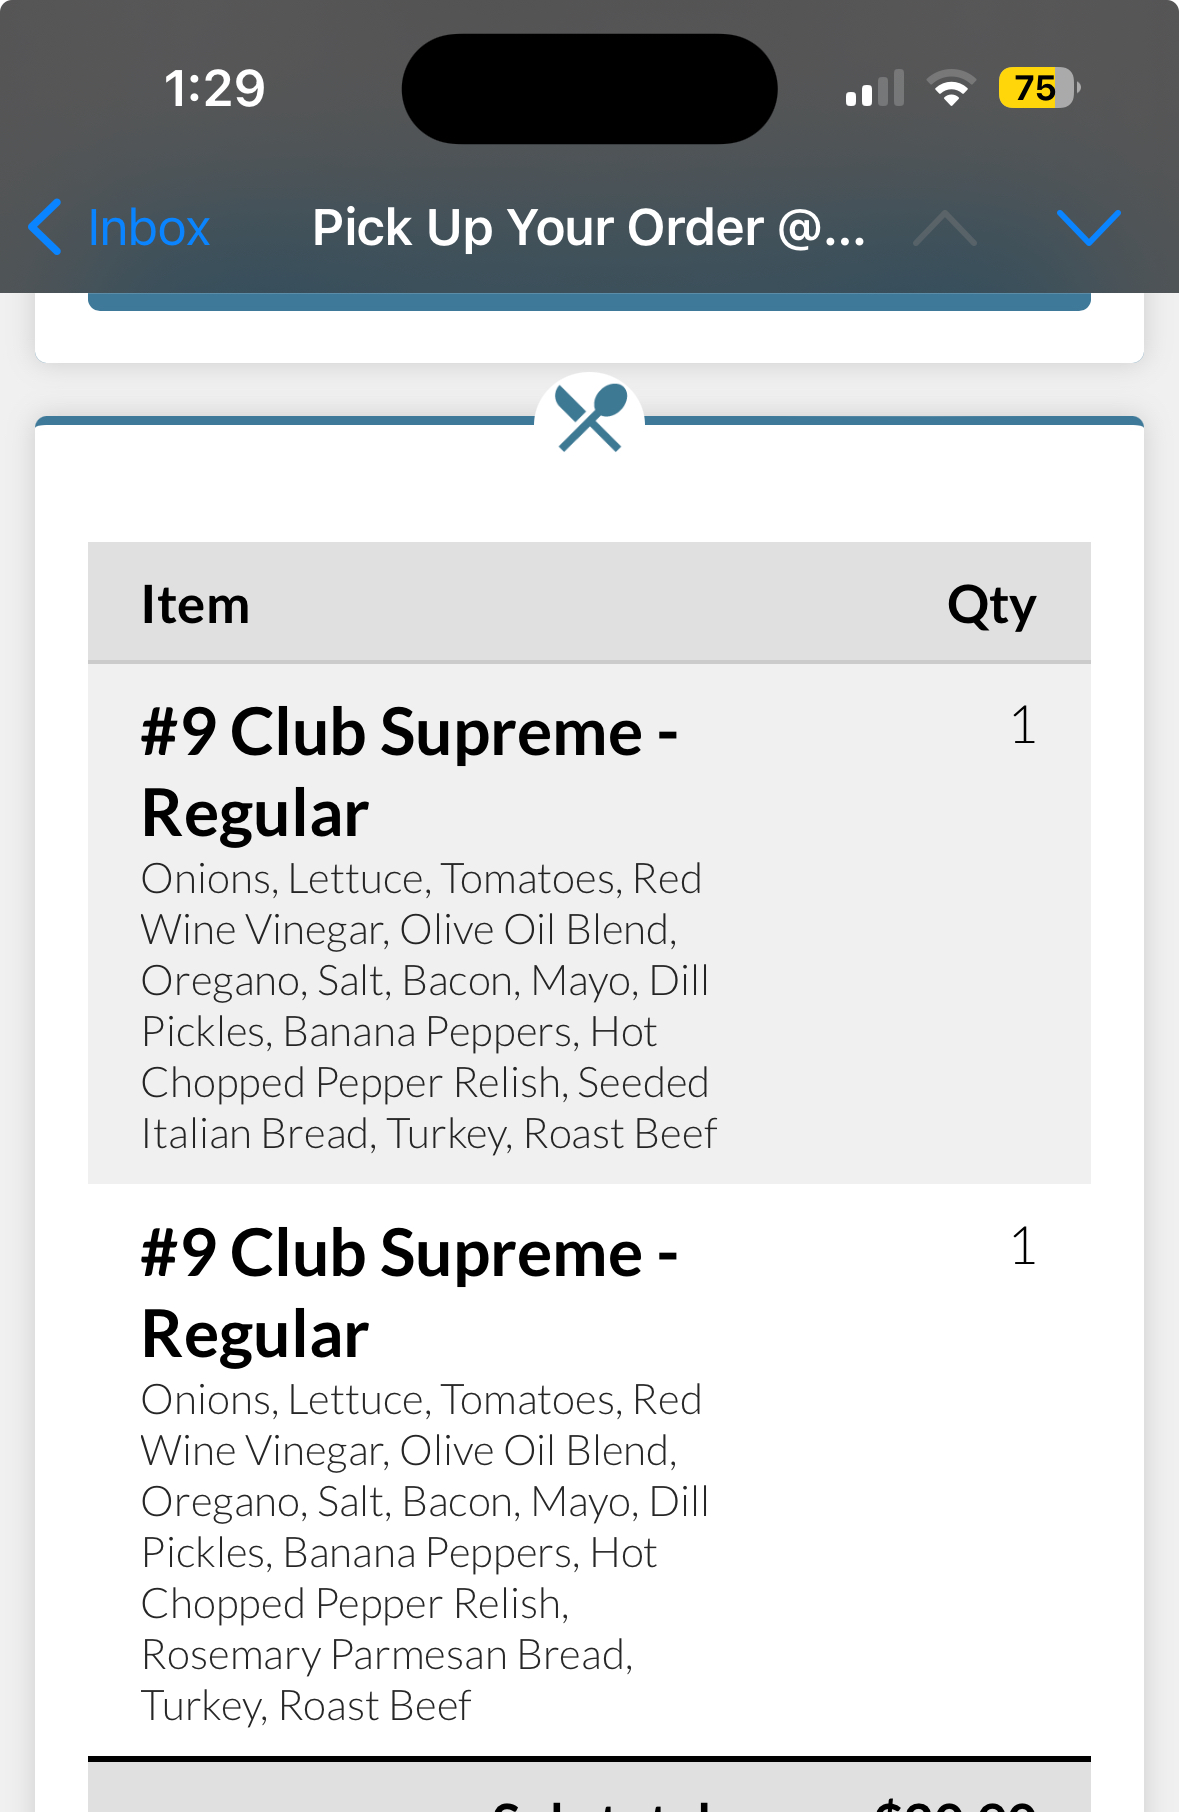Viewport: 1179px width, 1812px height.
Task: Tap the crossed fork and spoon icon
Action: (590, 418)
